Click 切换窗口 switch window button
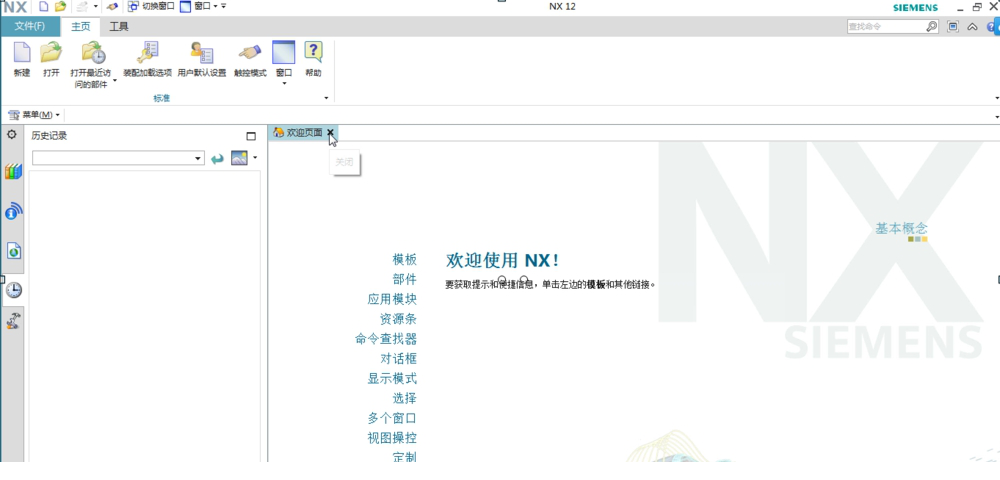1000x480 pixels. (151, 6)
